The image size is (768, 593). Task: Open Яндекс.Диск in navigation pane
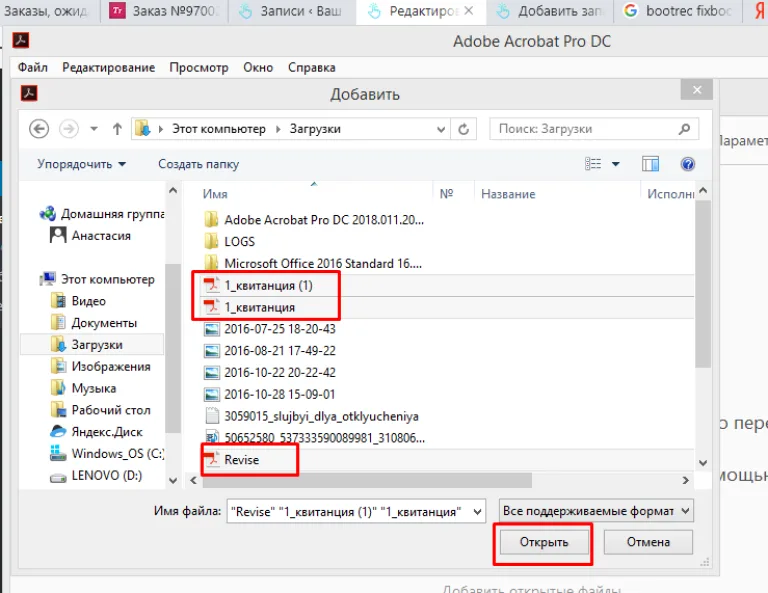click(x=96, y=431)
